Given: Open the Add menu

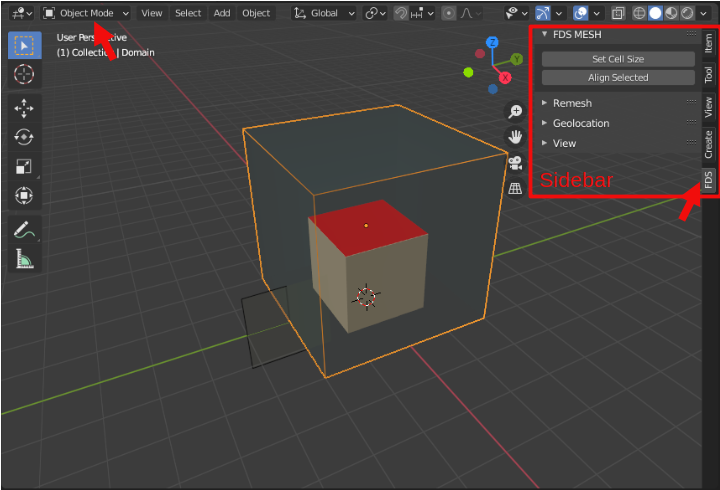Looking at the screenshot, I should [x=222, y=13].
